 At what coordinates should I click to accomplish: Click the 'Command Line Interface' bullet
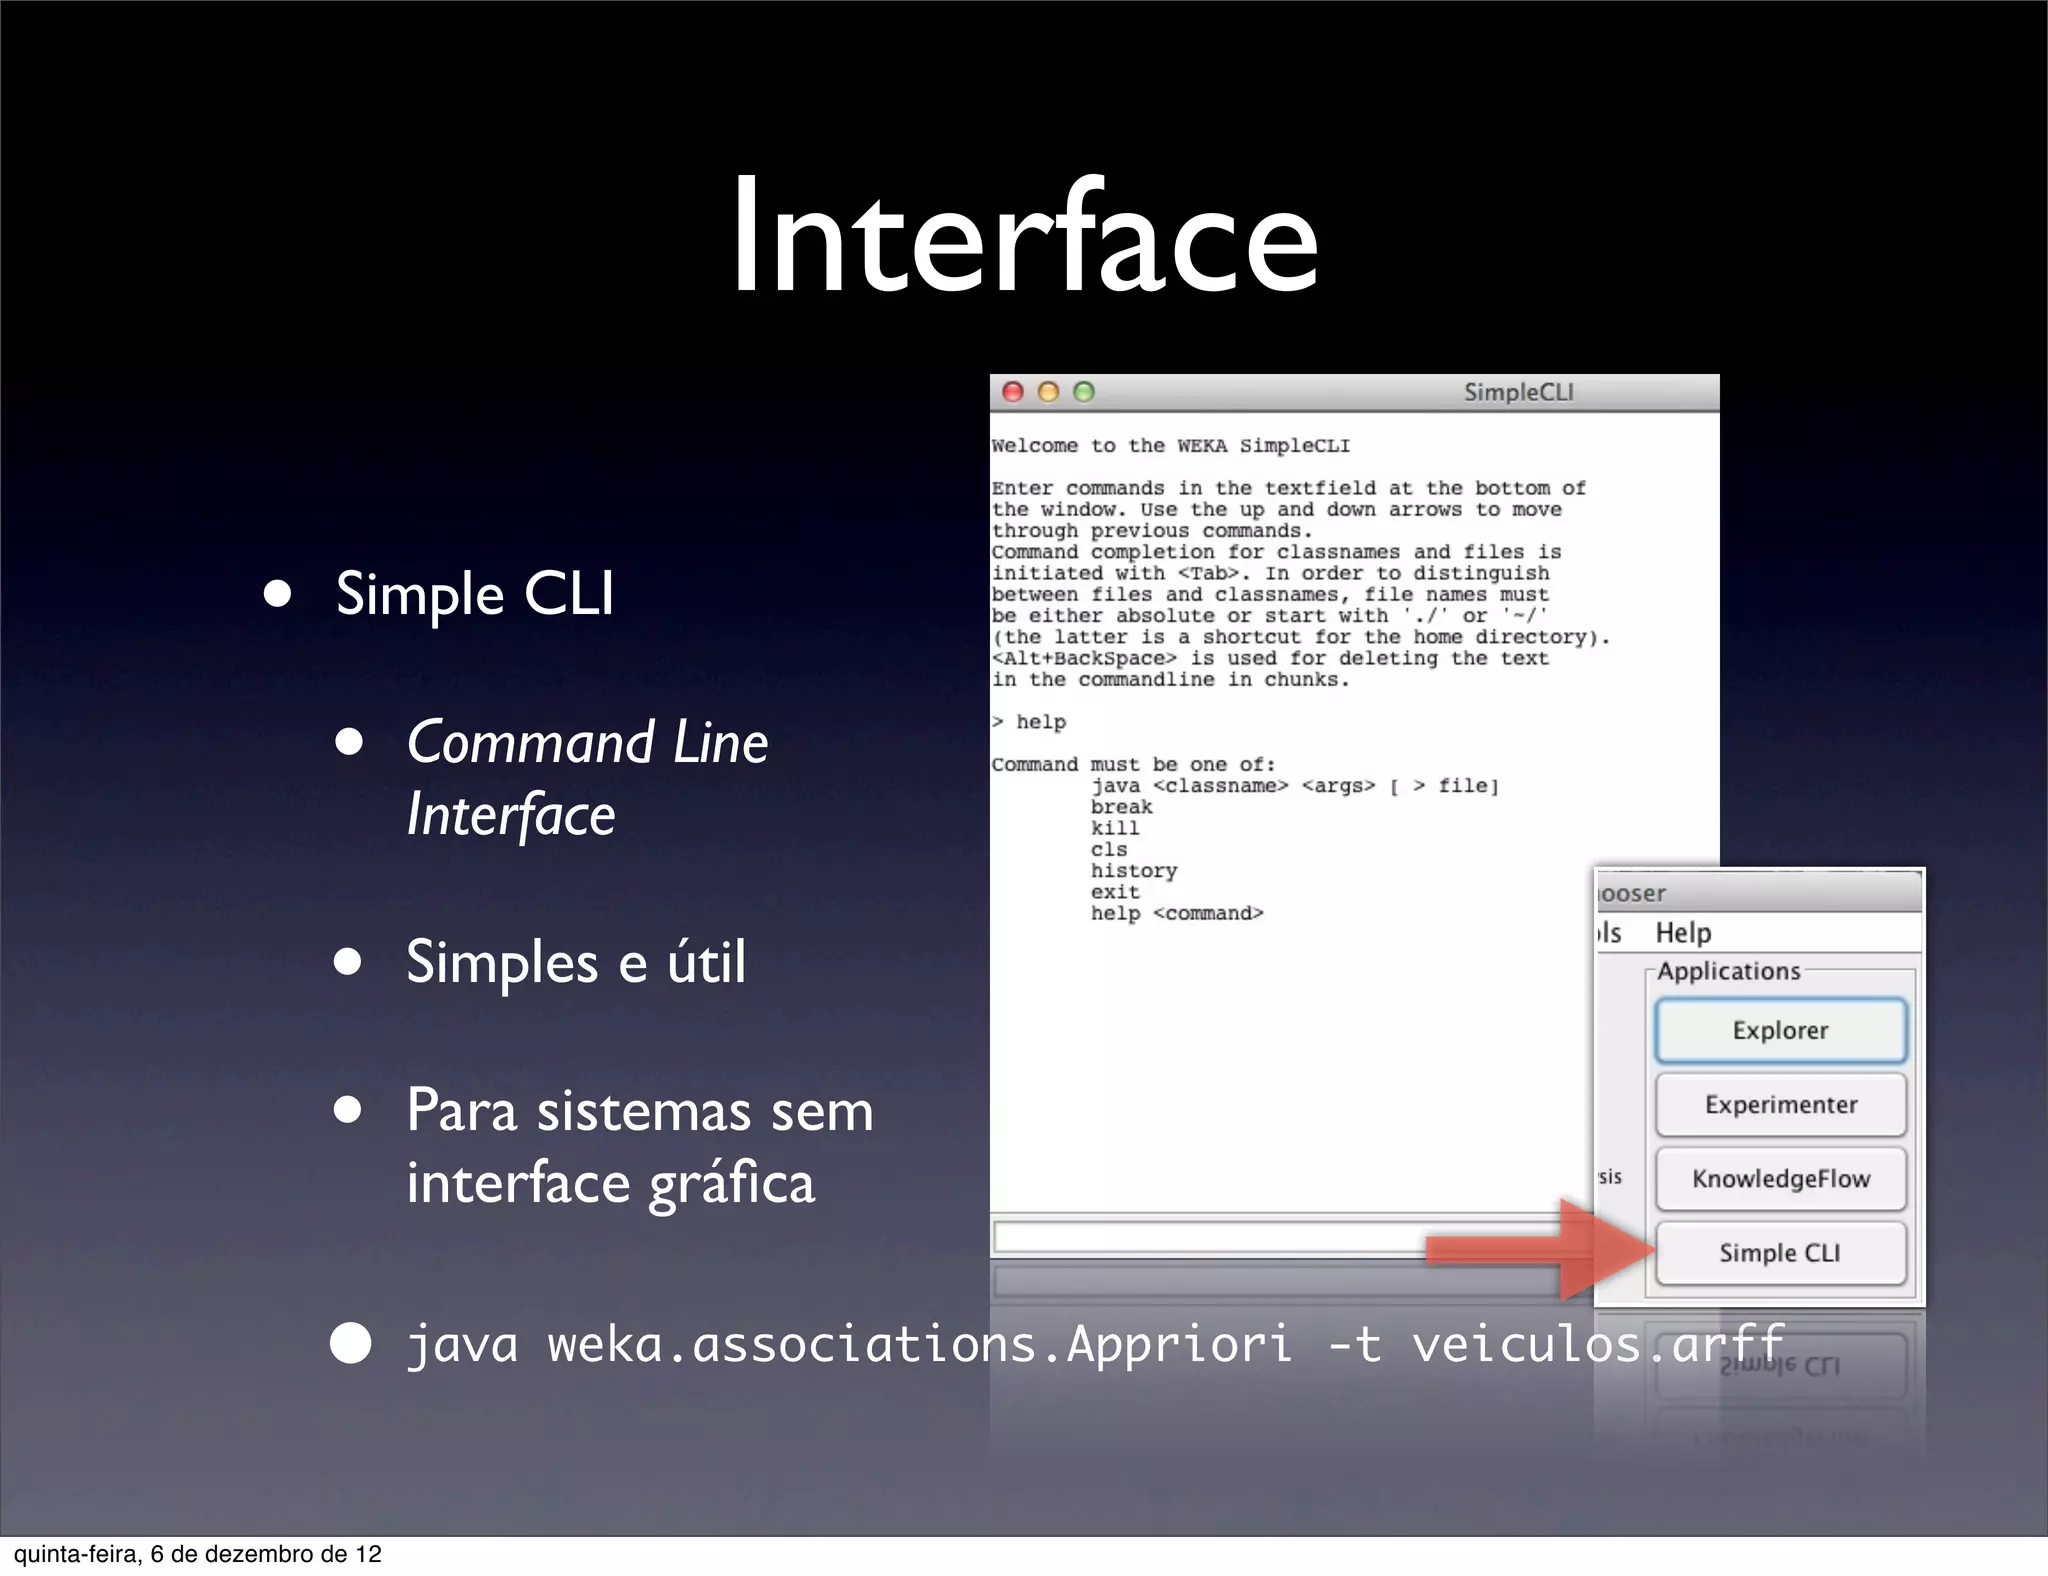[587, 778]
